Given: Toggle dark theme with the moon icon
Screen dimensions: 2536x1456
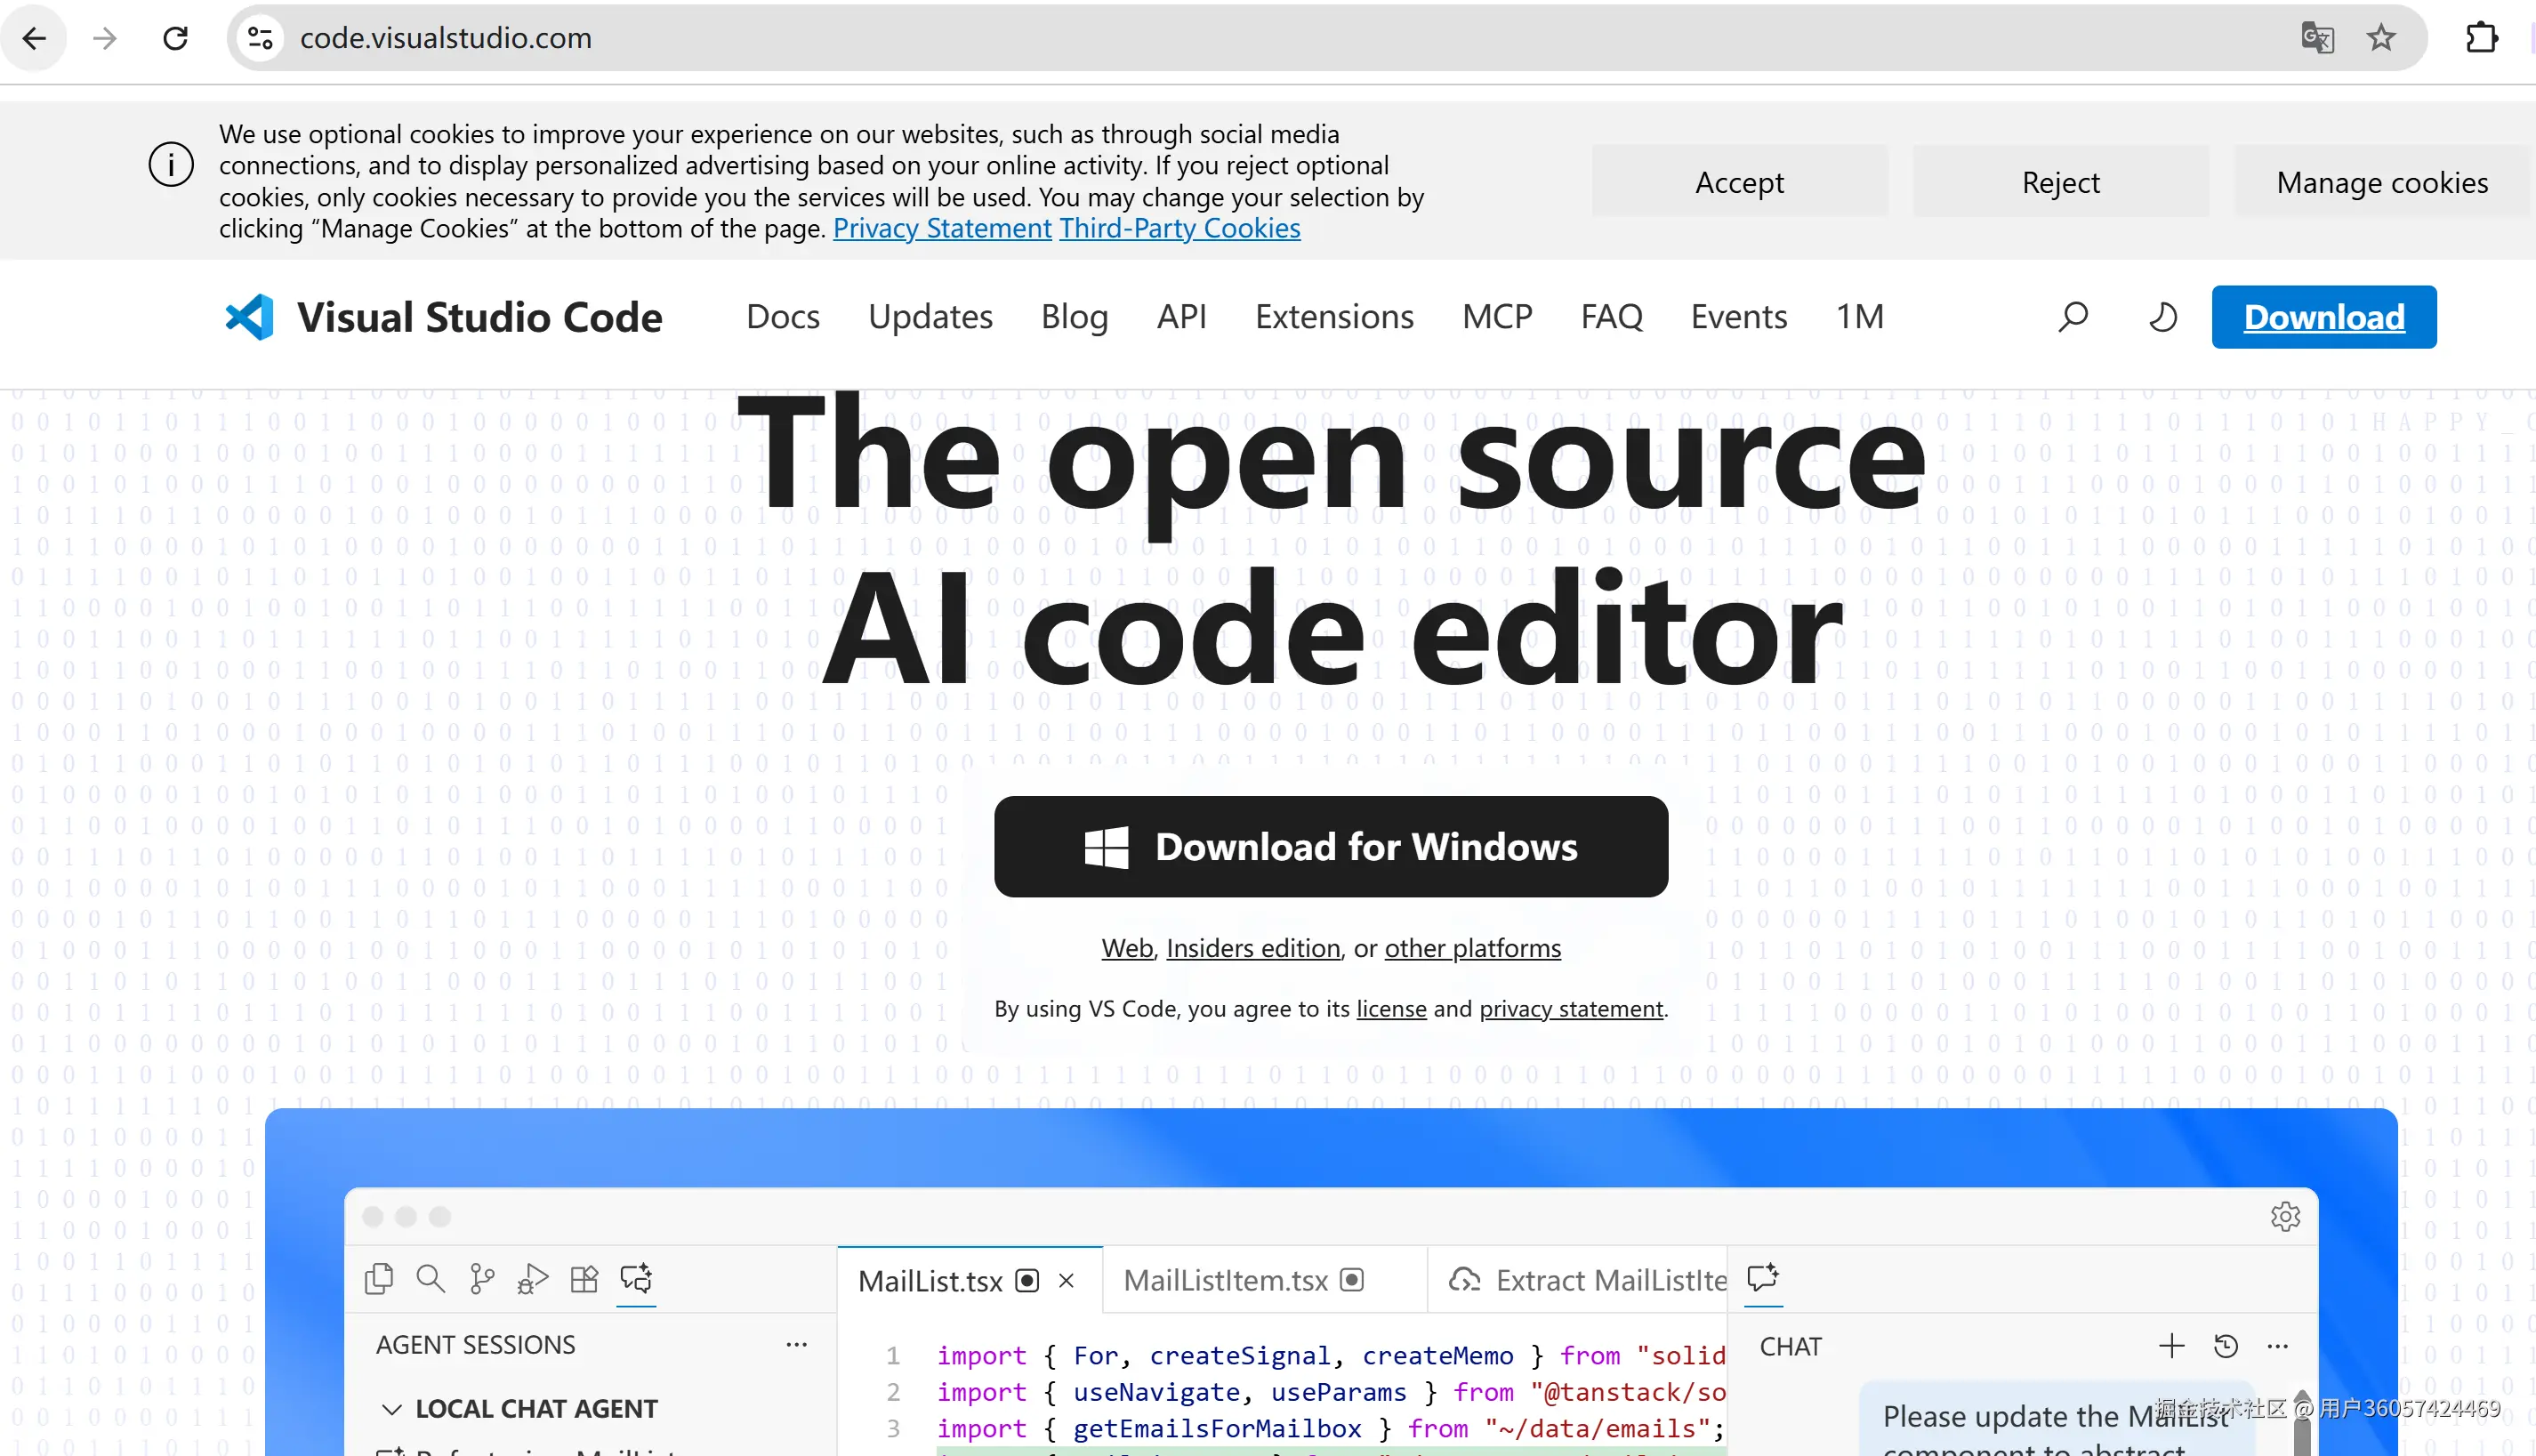Looking at the screenshot, I should coord(2162,317).
